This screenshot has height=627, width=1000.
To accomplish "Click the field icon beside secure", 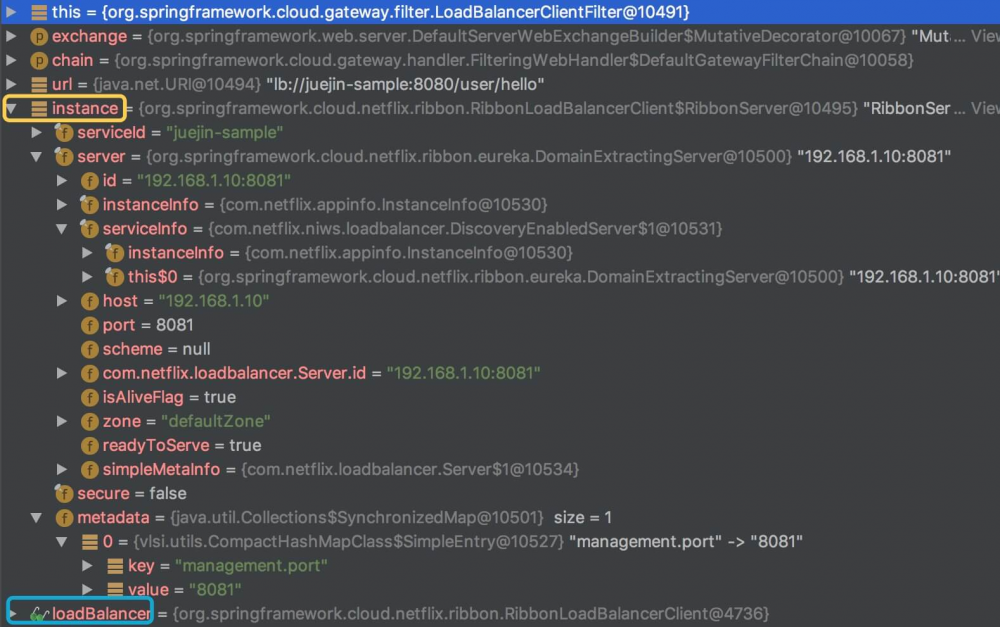I will [x=64, y=493].
